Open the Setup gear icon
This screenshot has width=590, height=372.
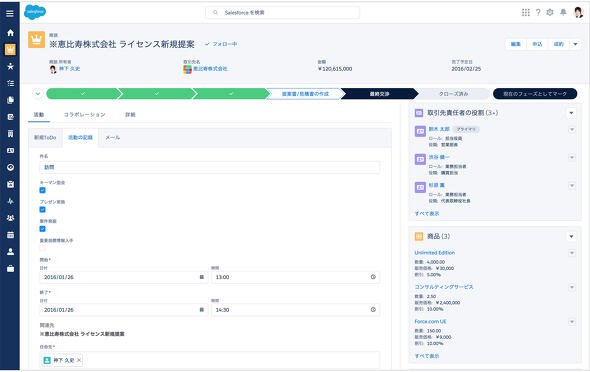(550, 12)
